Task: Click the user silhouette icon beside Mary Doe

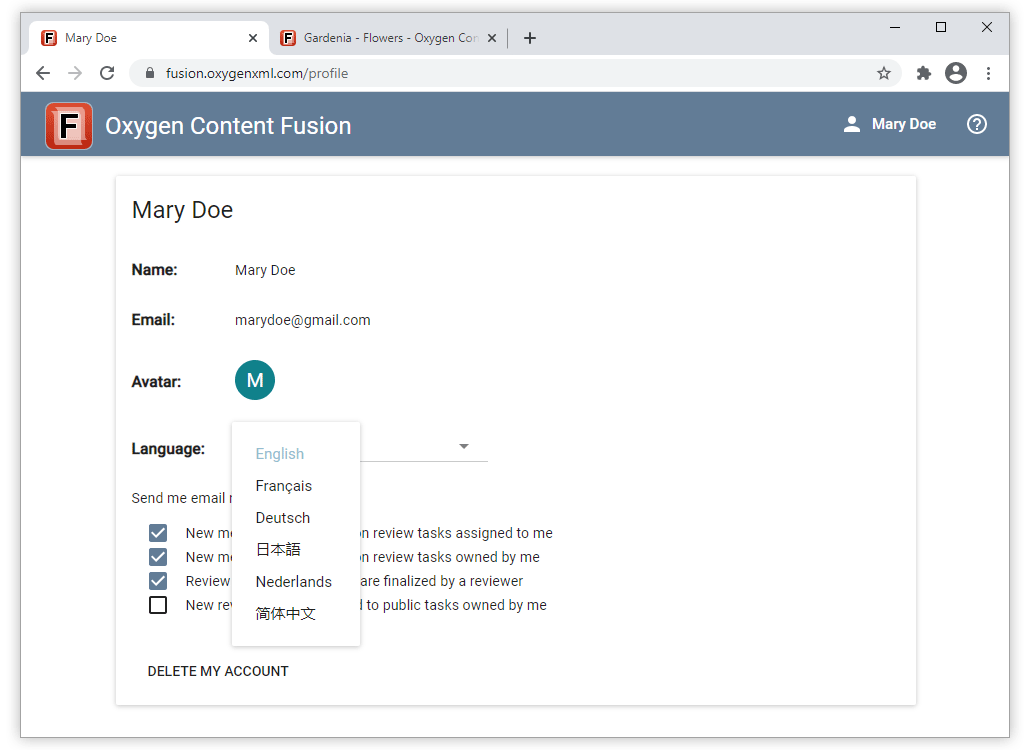Action: [851, 124]
